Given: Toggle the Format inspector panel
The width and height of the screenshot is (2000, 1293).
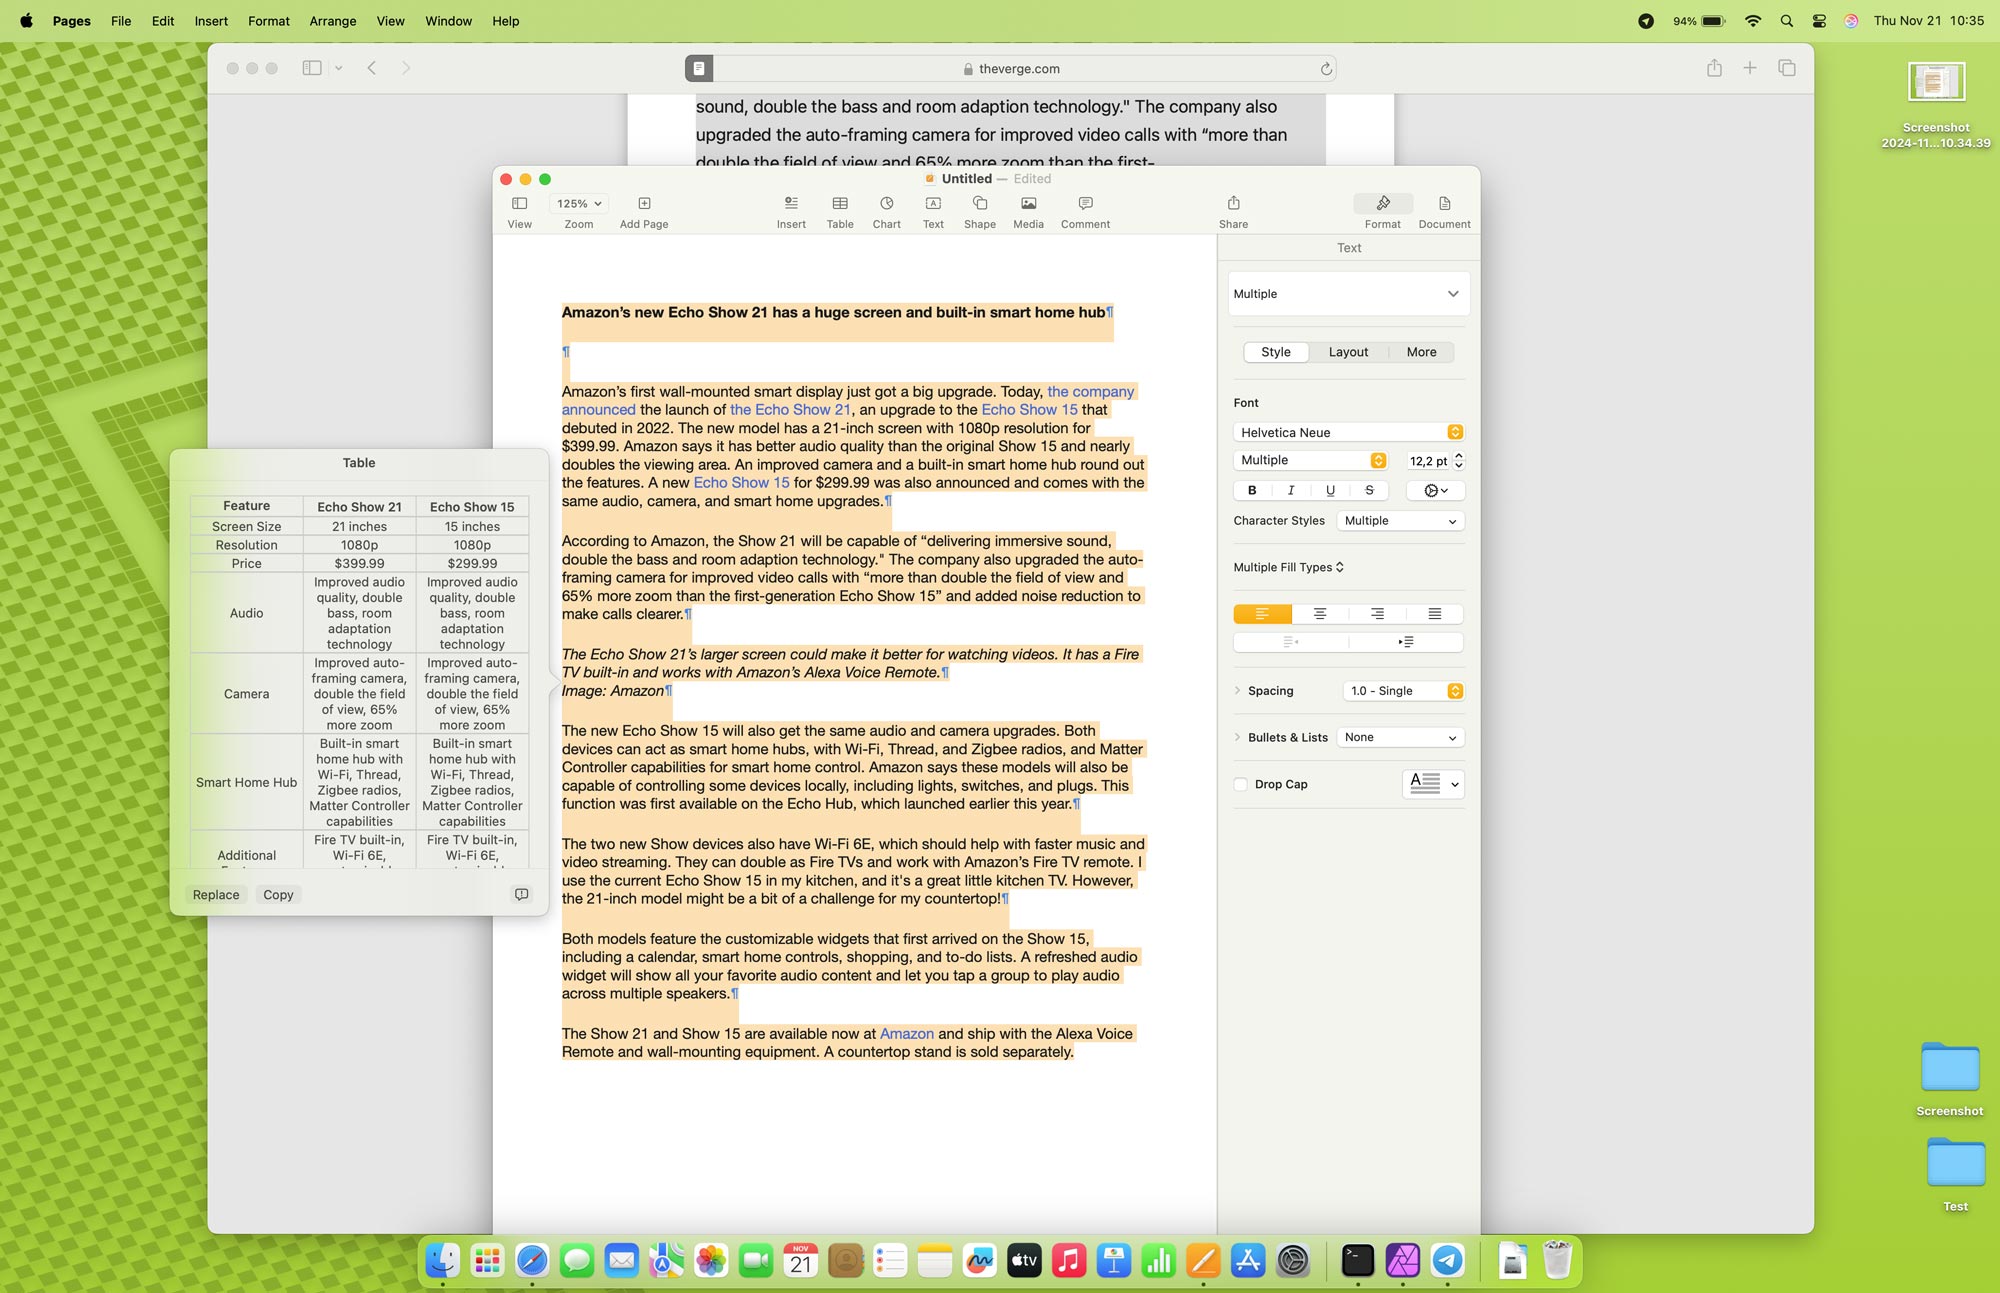Looking at the screenshot, I should (1383, 204).
